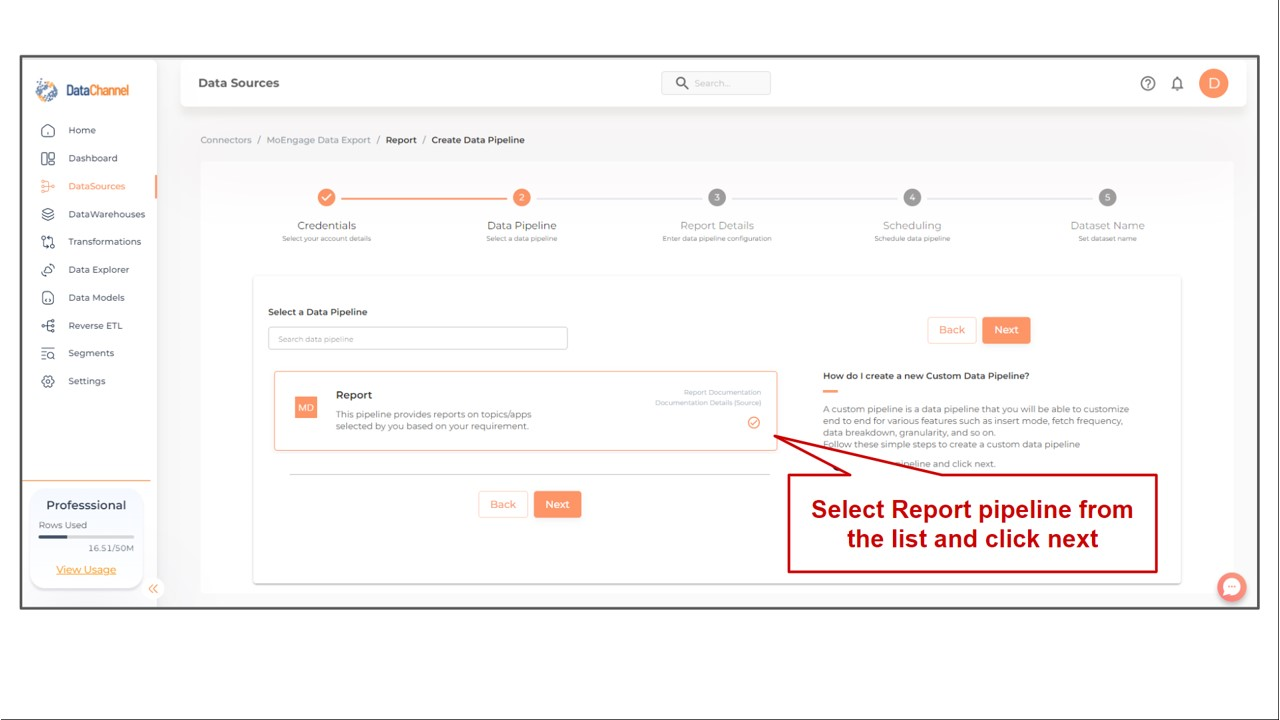1280x720 pixels.
Task: Open help question mark icon
Action: pyautogui.click(x=1148, y=83)
